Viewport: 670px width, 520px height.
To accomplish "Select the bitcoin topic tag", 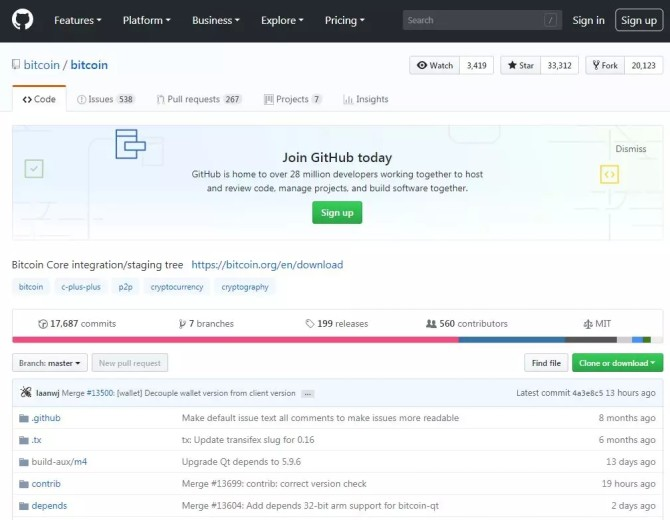I will tap(31, 287).
